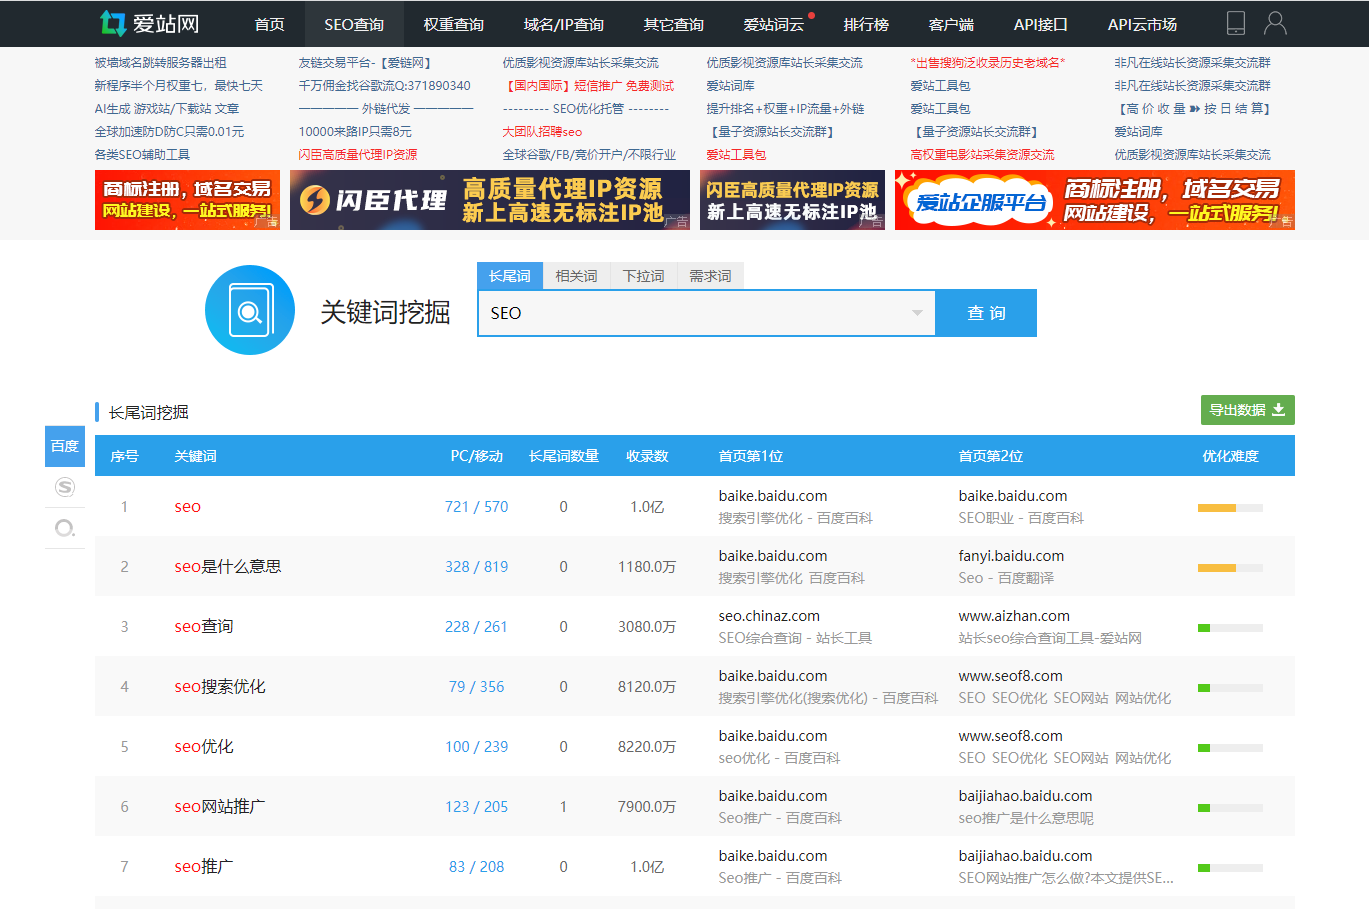Click the 爱站企服平台 banner ad
The width and height of the screenshot is (1369, 909).
point(1095,200)
